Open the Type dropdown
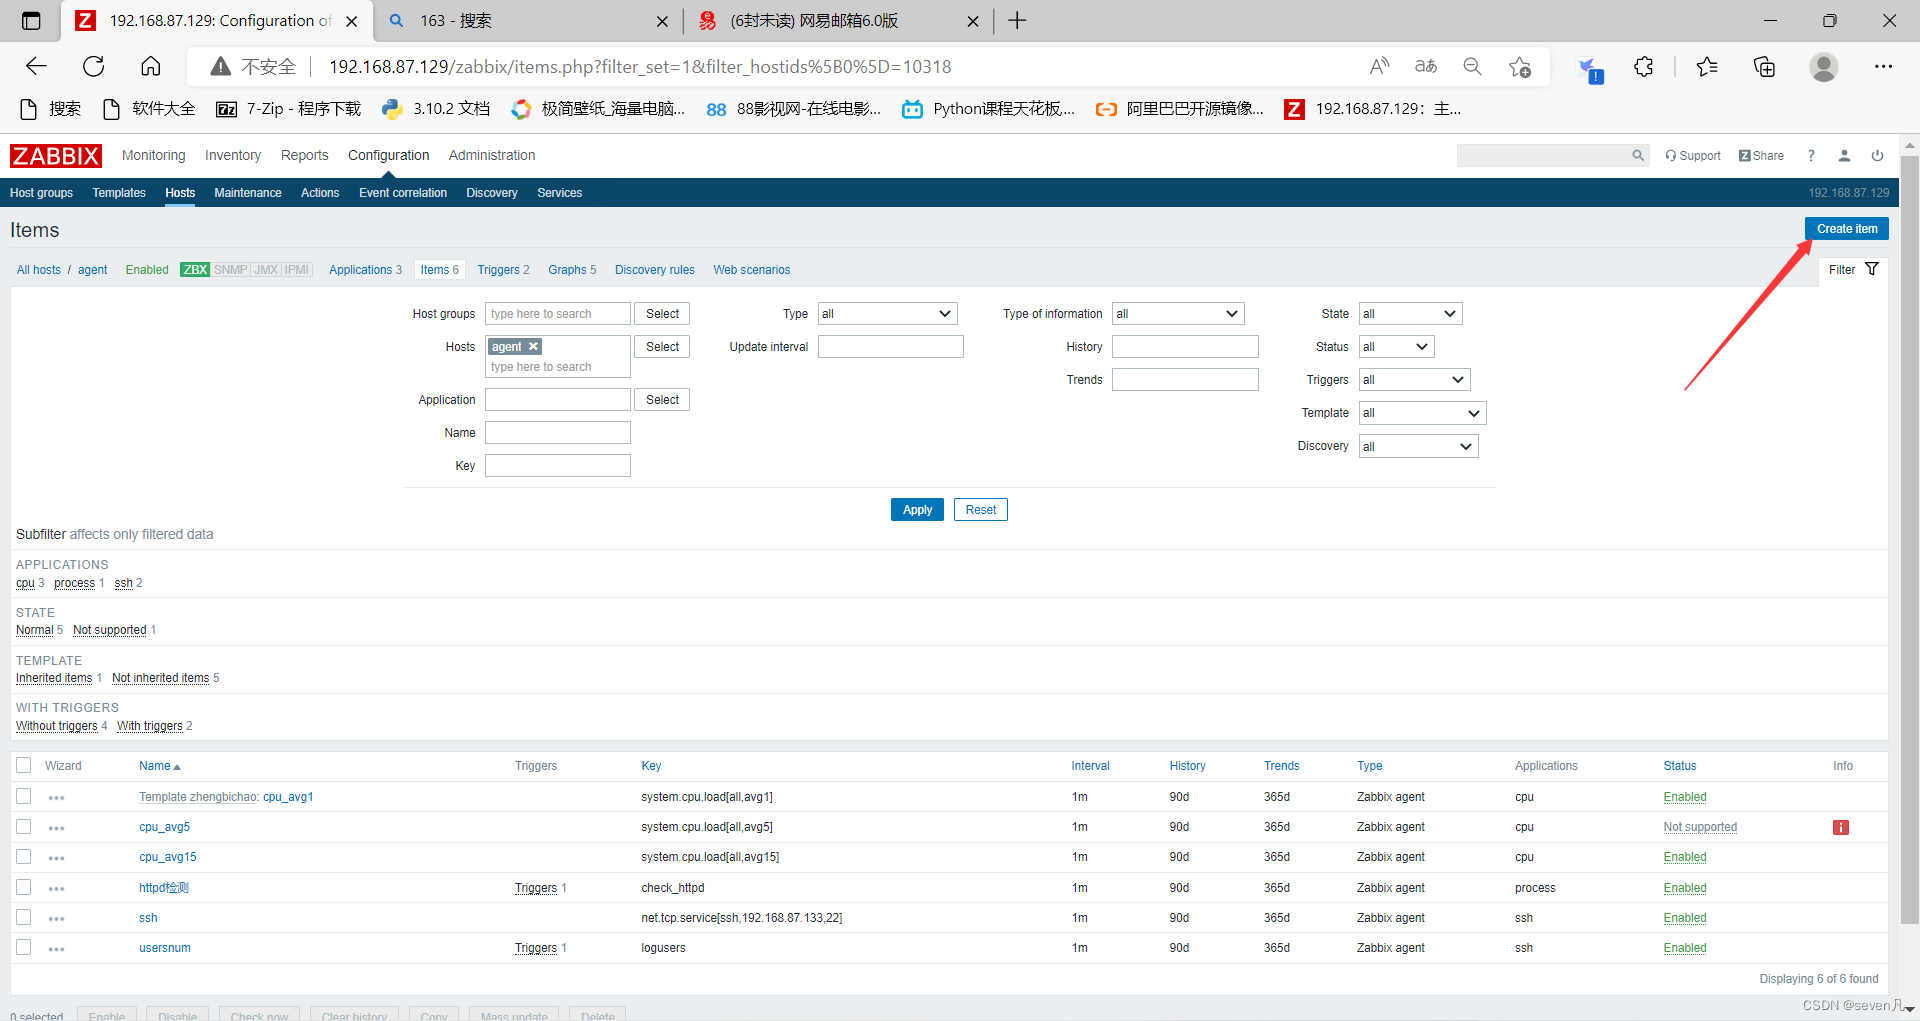Screen dimensions: 1920x1021 tap(887, 314)
